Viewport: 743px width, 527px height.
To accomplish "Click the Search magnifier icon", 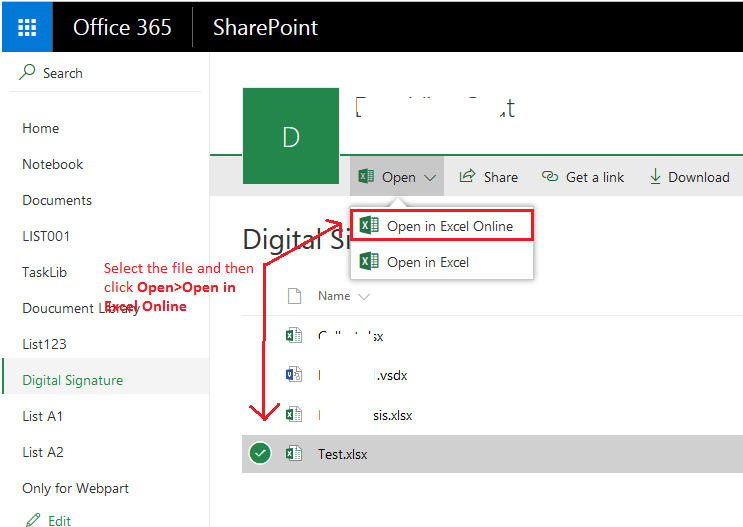I will click(x=27, y=73).
